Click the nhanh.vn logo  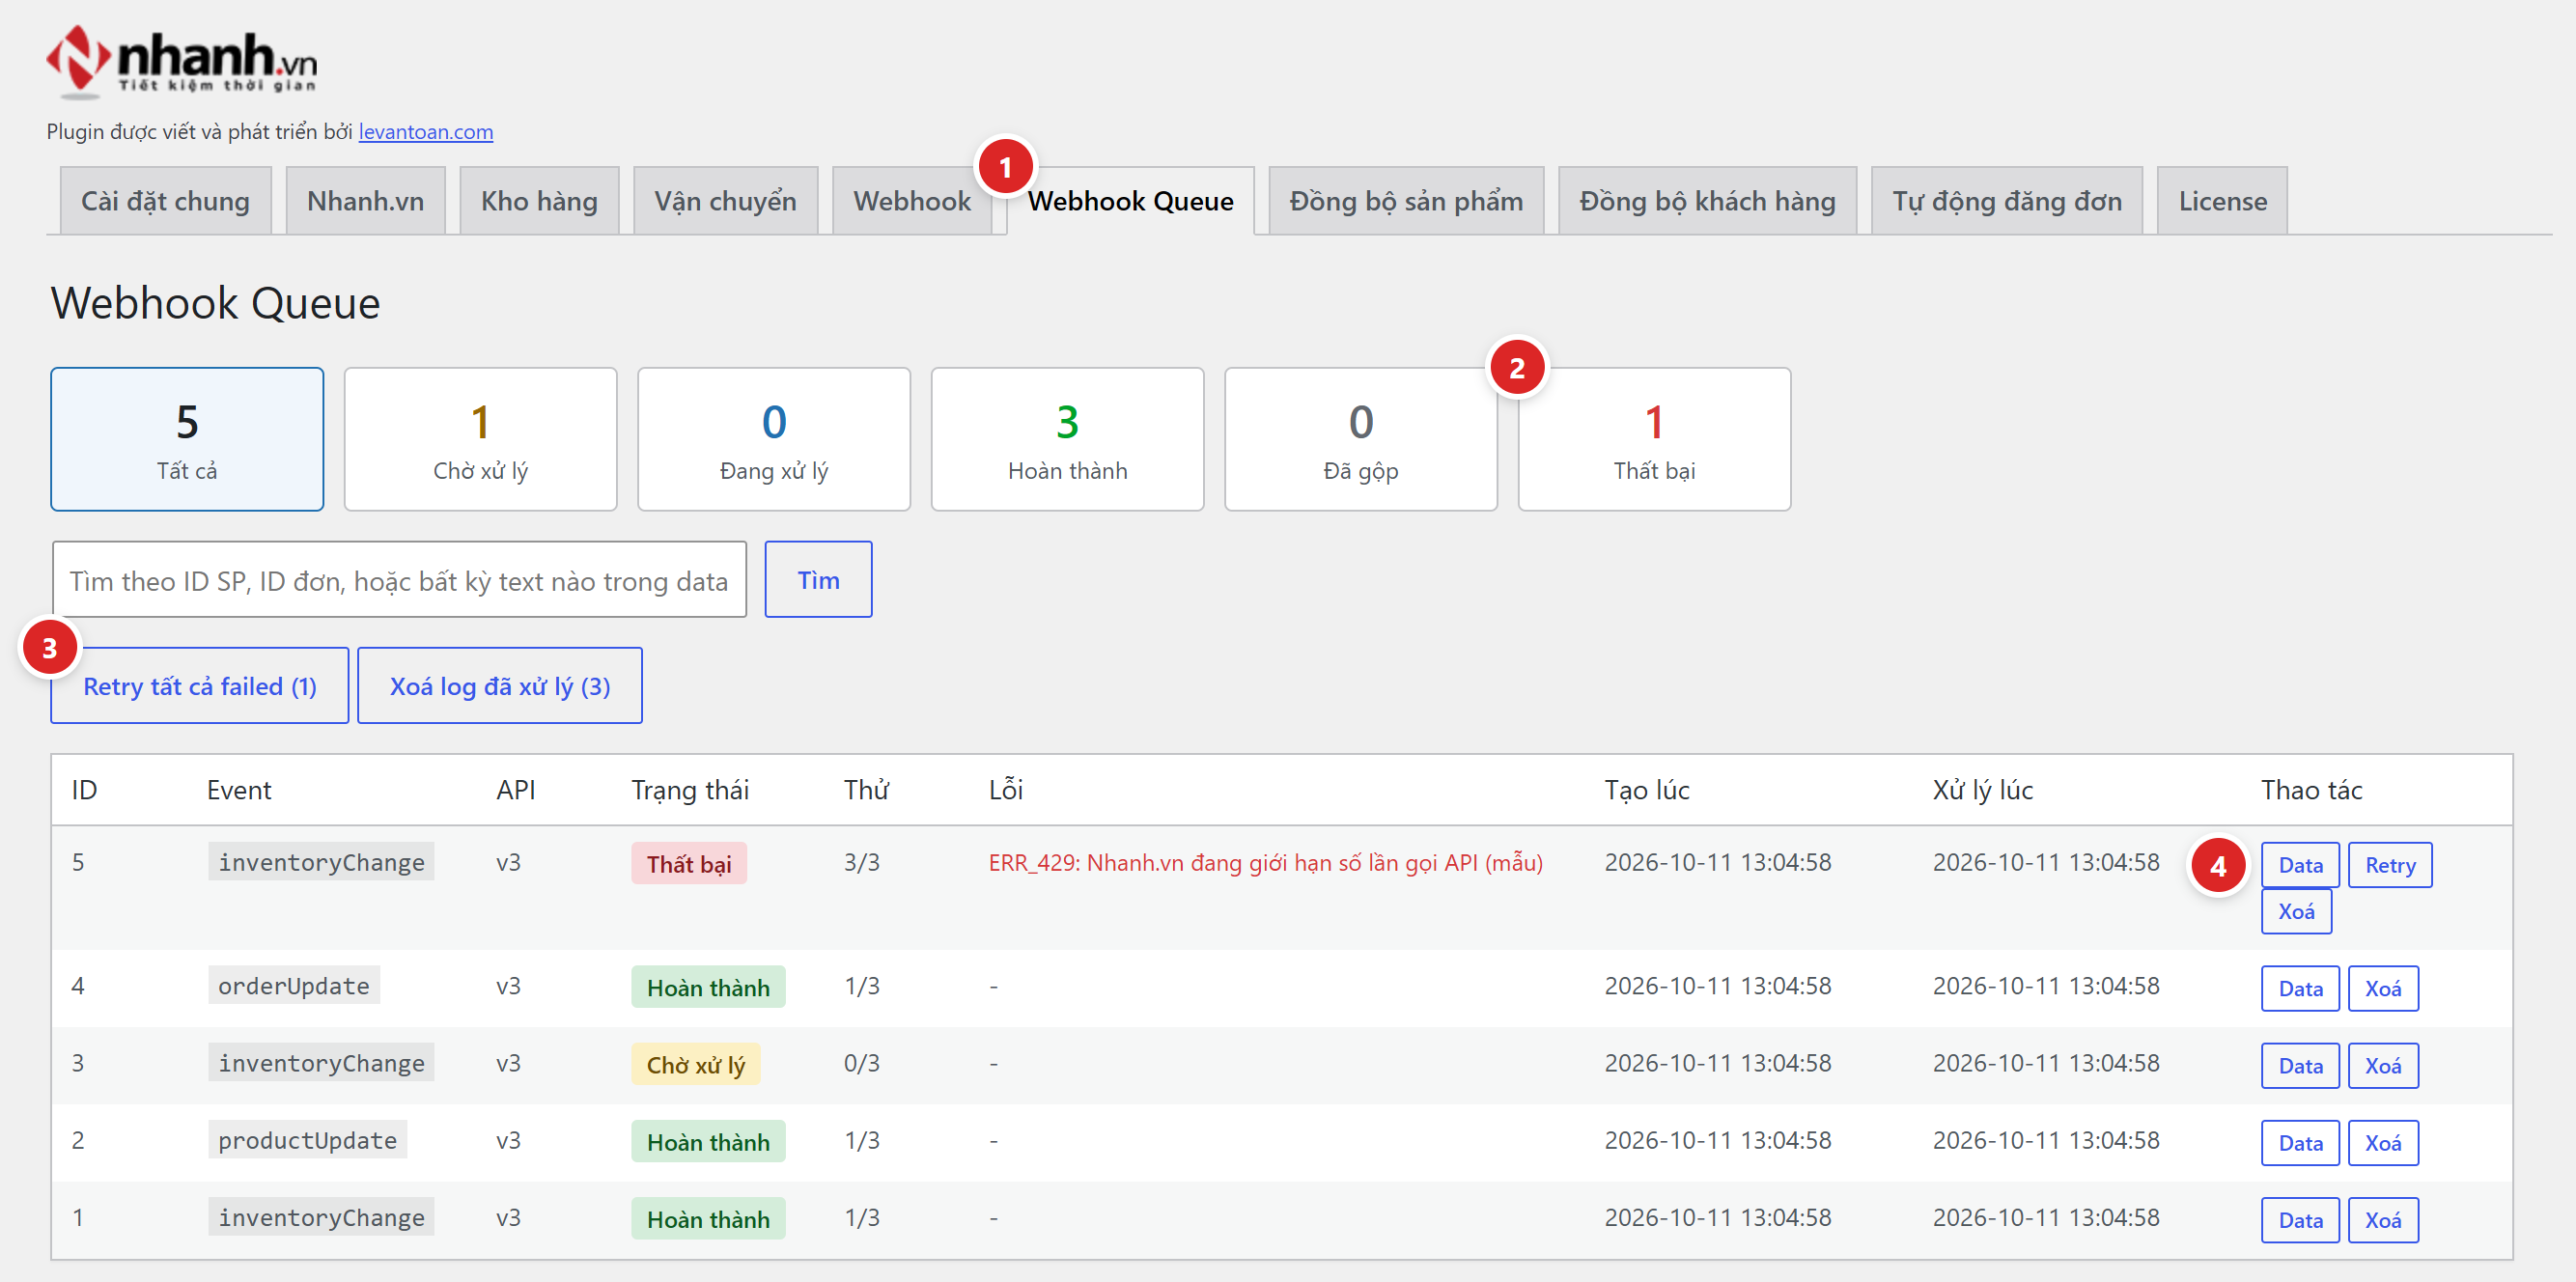tap(182, 62)
